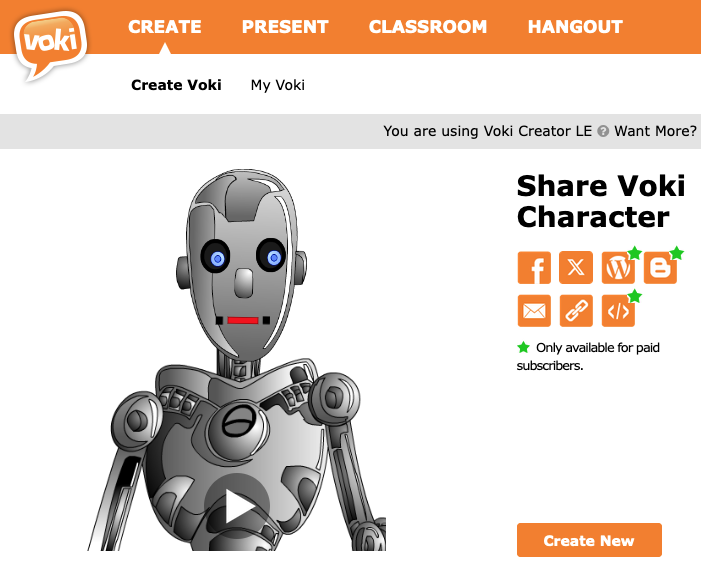Viewport: 701px width, 574px height.
Task: Play the robot Voki character
Action: [x=237, y=506]
